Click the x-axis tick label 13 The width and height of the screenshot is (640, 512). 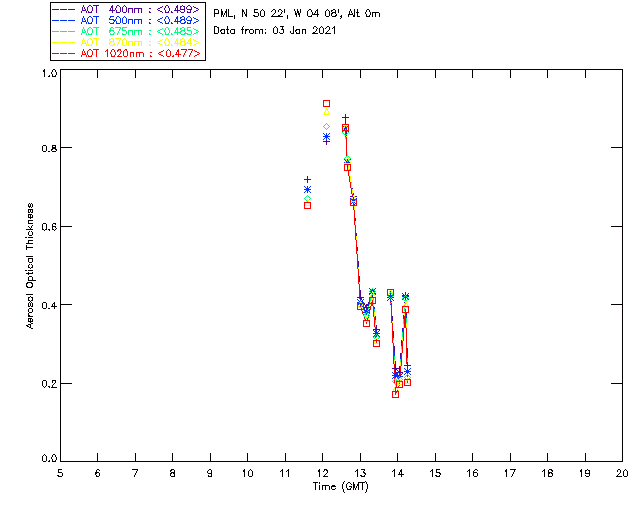[360, 473]
